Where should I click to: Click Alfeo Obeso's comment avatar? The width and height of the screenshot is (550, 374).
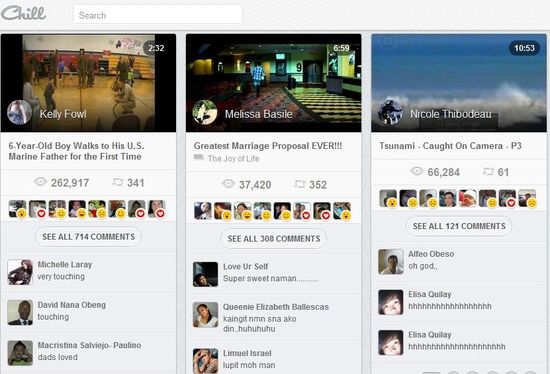[391, 262]
